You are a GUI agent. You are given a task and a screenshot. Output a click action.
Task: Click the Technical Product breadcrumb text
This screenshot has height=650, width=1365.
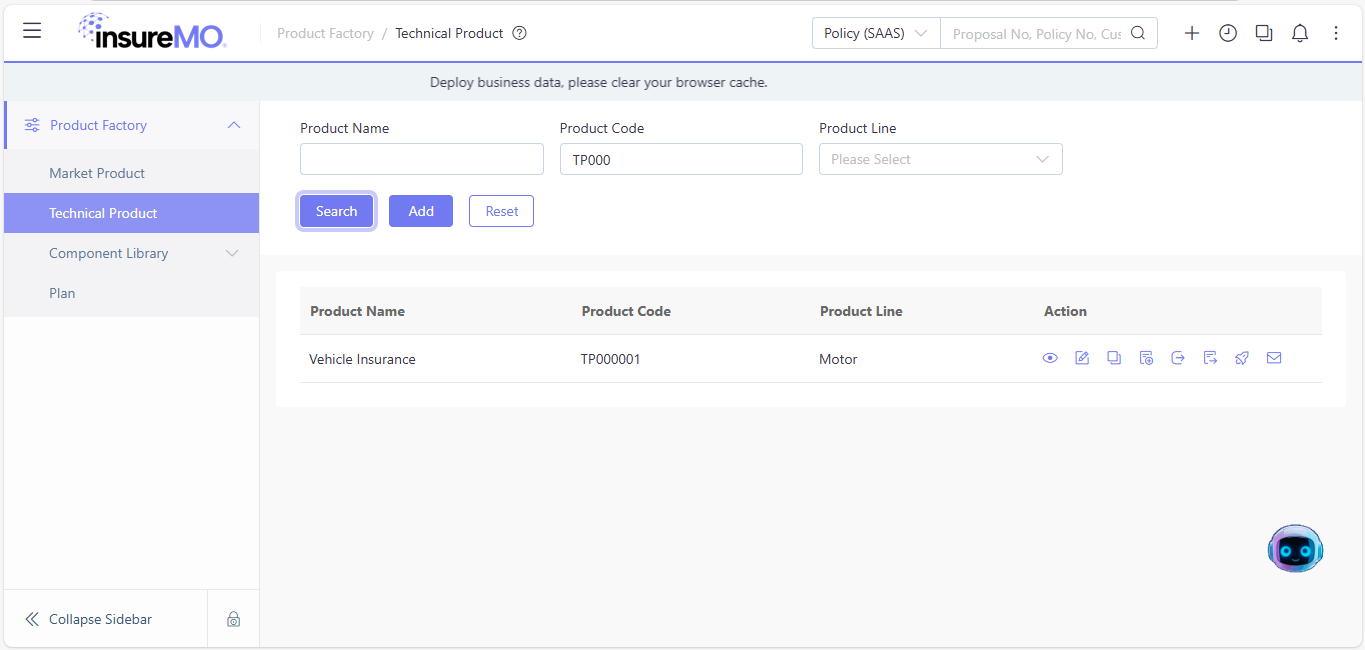tap(449, 33)
